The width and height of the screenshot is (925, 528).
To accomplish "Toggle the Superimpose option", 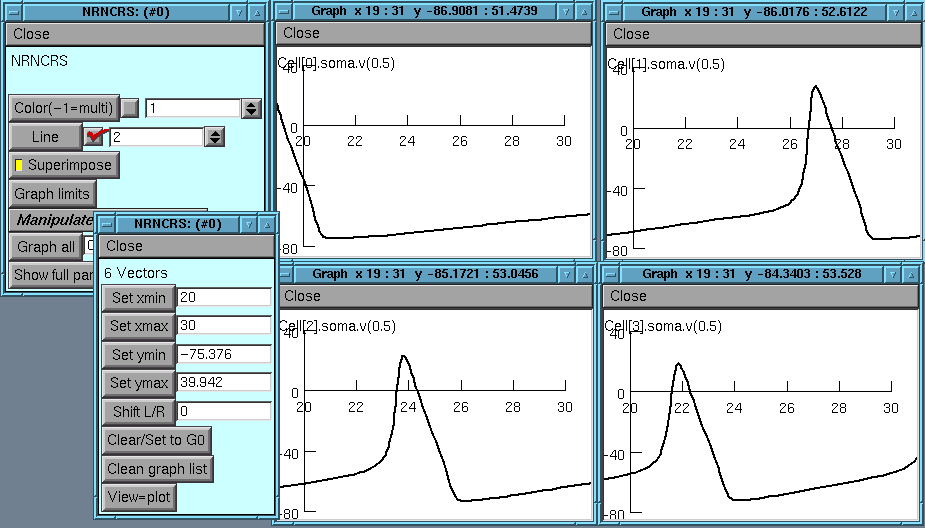I will (x=63, y=165).
